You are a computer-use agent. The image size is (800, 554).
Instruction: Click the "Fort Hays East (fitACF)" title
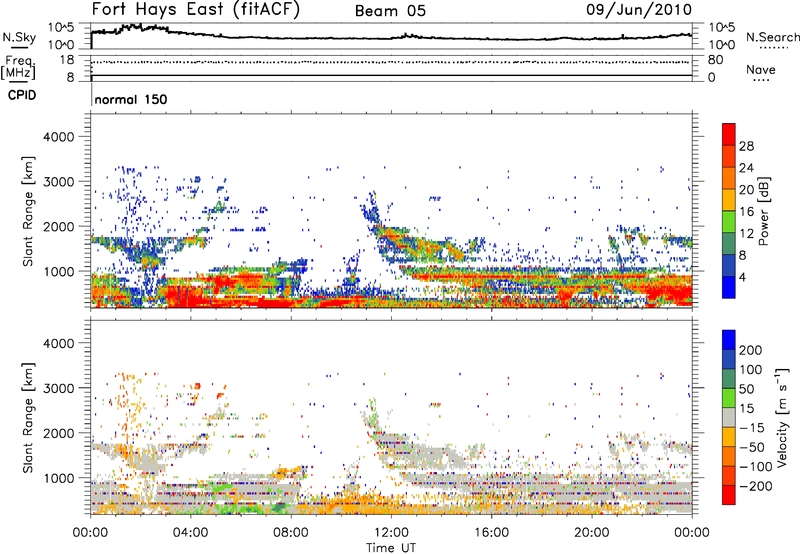(x=196, y=10)
